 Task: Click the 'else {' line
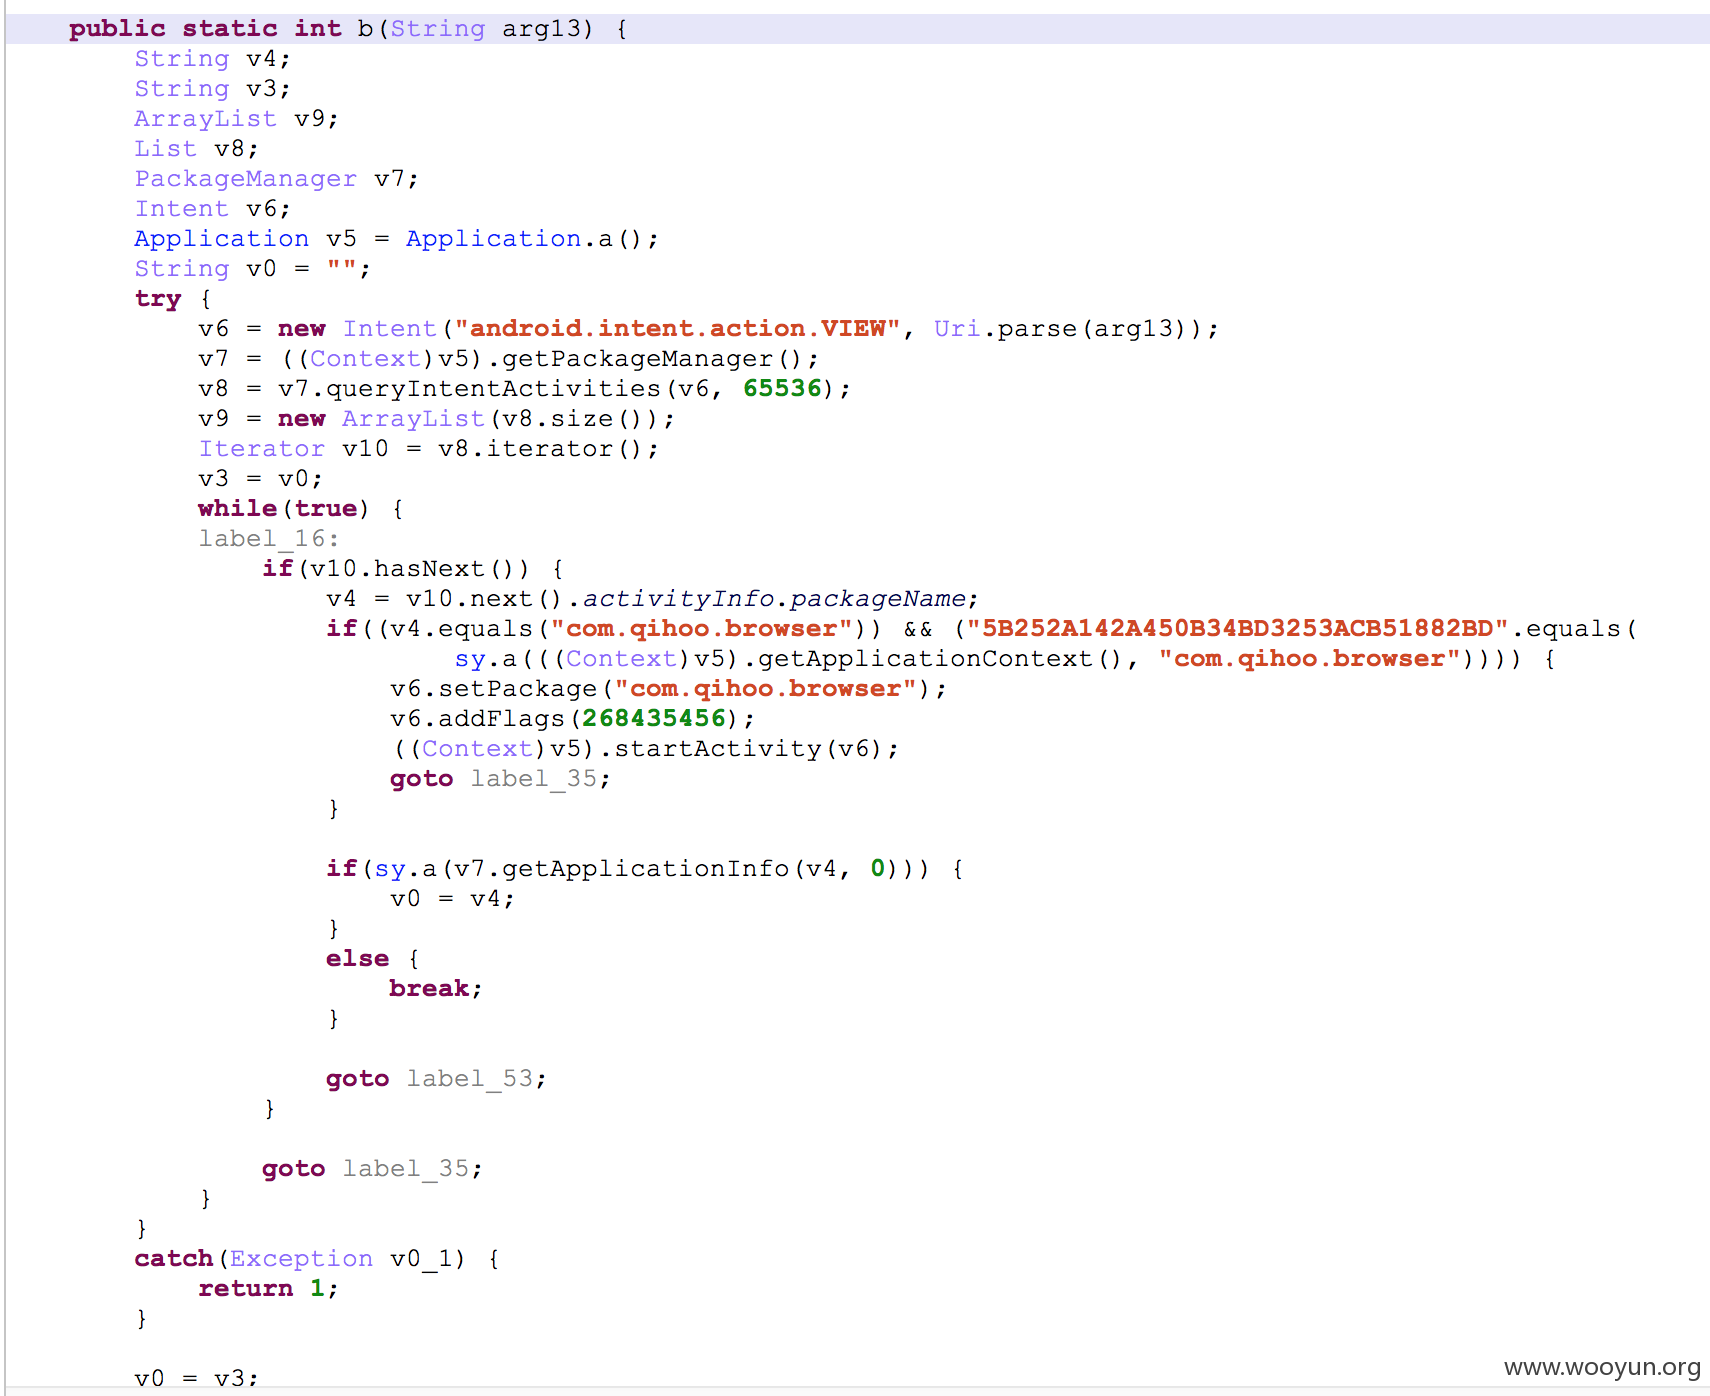pos(372,959)
